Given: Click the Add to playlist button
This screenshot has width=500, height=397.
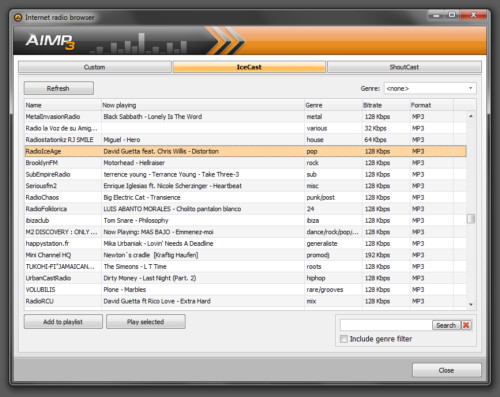Looking at the screenshot, I should (x=63, y=322).
